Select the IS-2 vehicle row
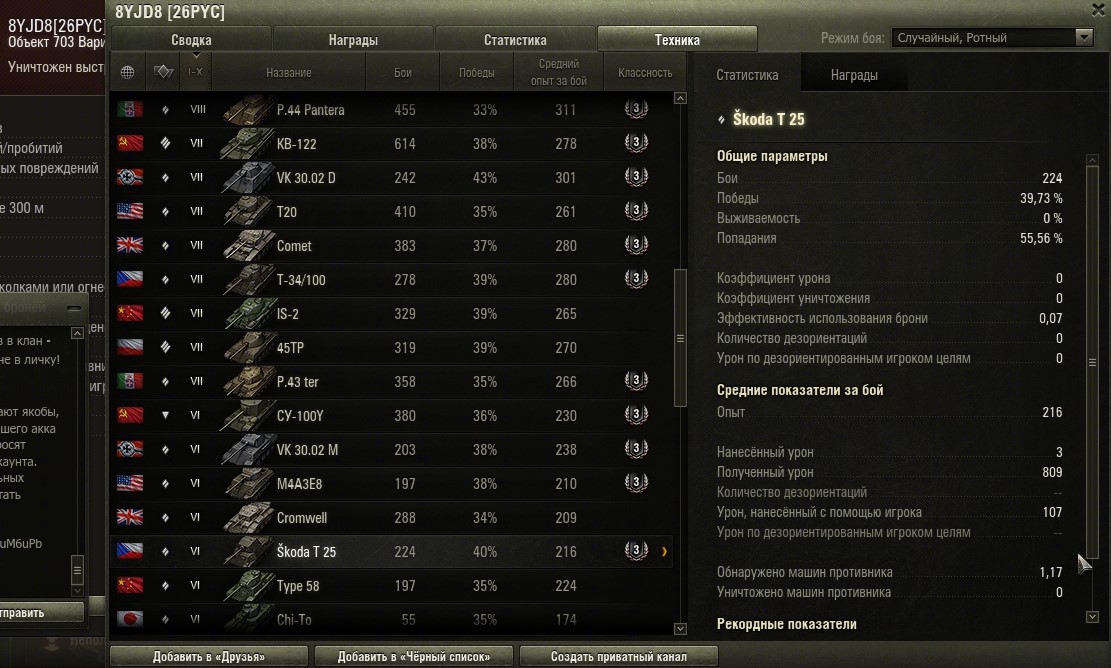Image resolution: width=1111 pixels, height=668 pixels. click(x=393, y=313)
